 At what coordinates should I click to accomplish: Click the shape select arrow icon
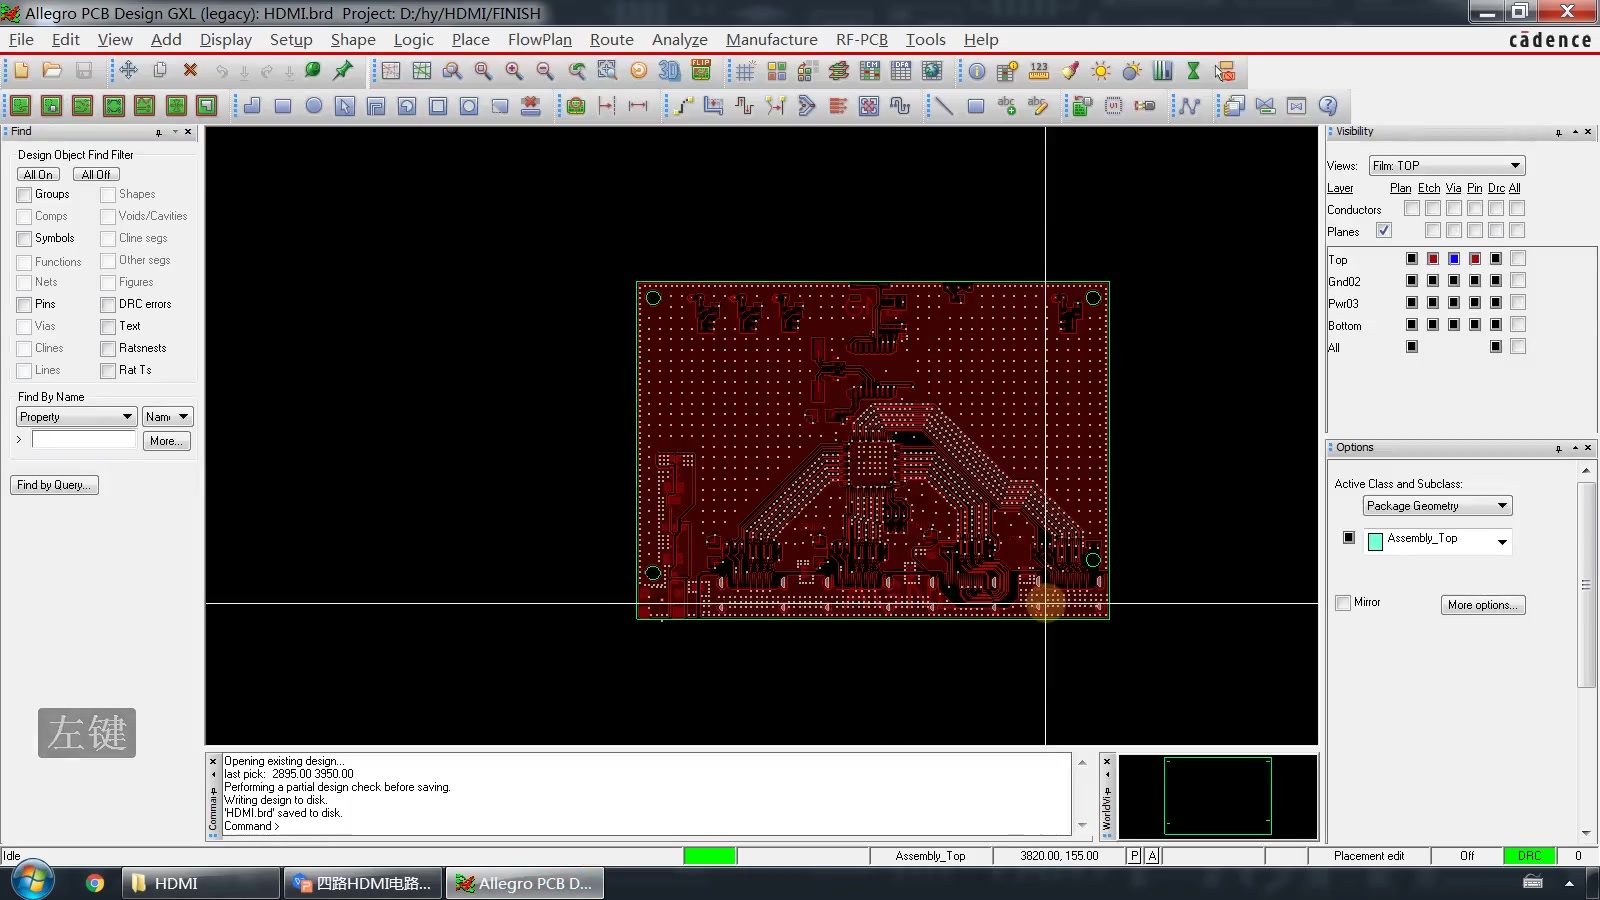click(345, 105)
